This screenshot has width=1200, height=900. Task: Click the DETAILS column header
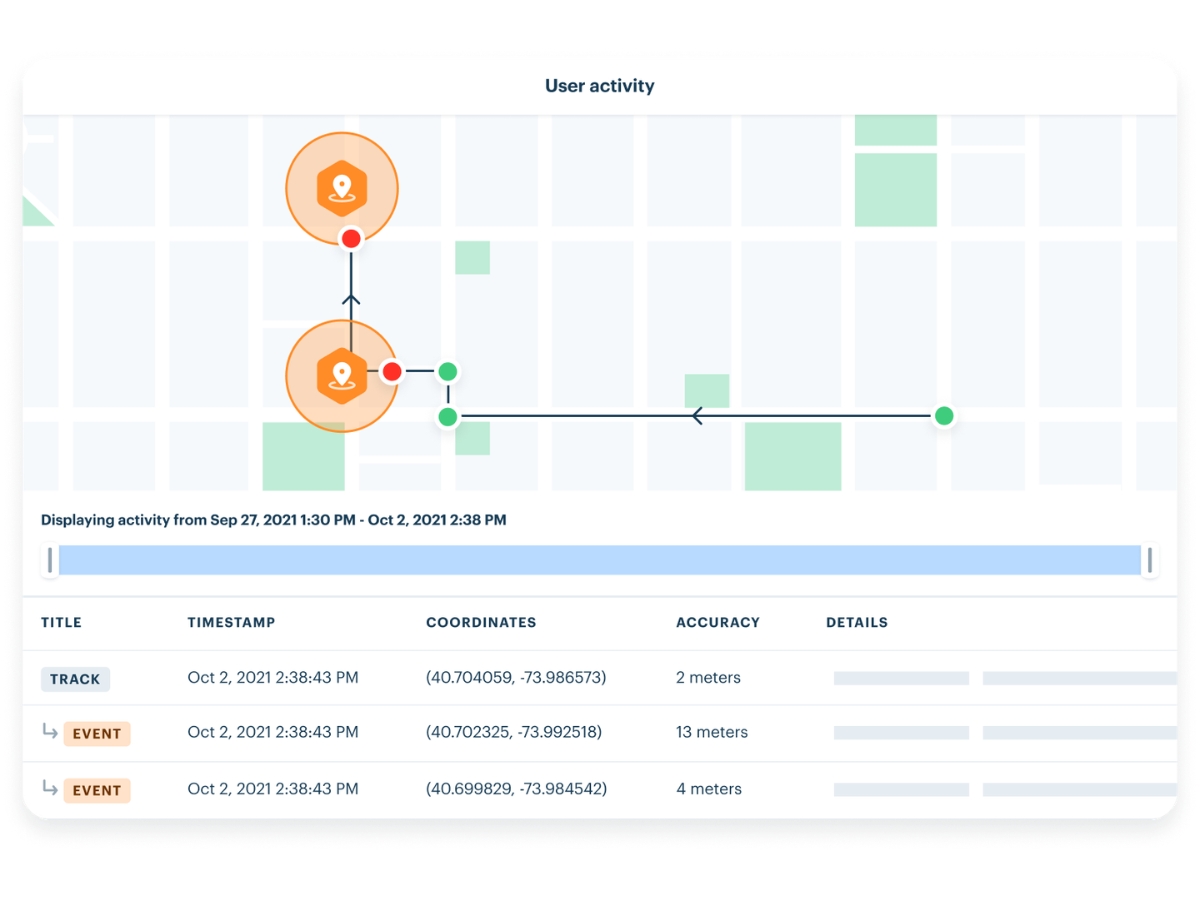click(x=857, y=622)
